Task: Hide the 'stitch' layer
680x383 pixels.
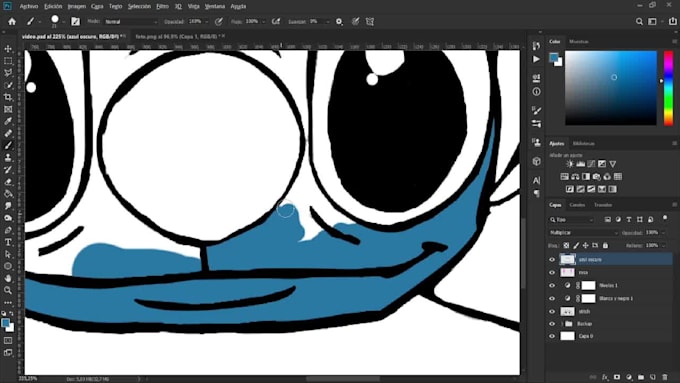Action: [x=552, y=311]
